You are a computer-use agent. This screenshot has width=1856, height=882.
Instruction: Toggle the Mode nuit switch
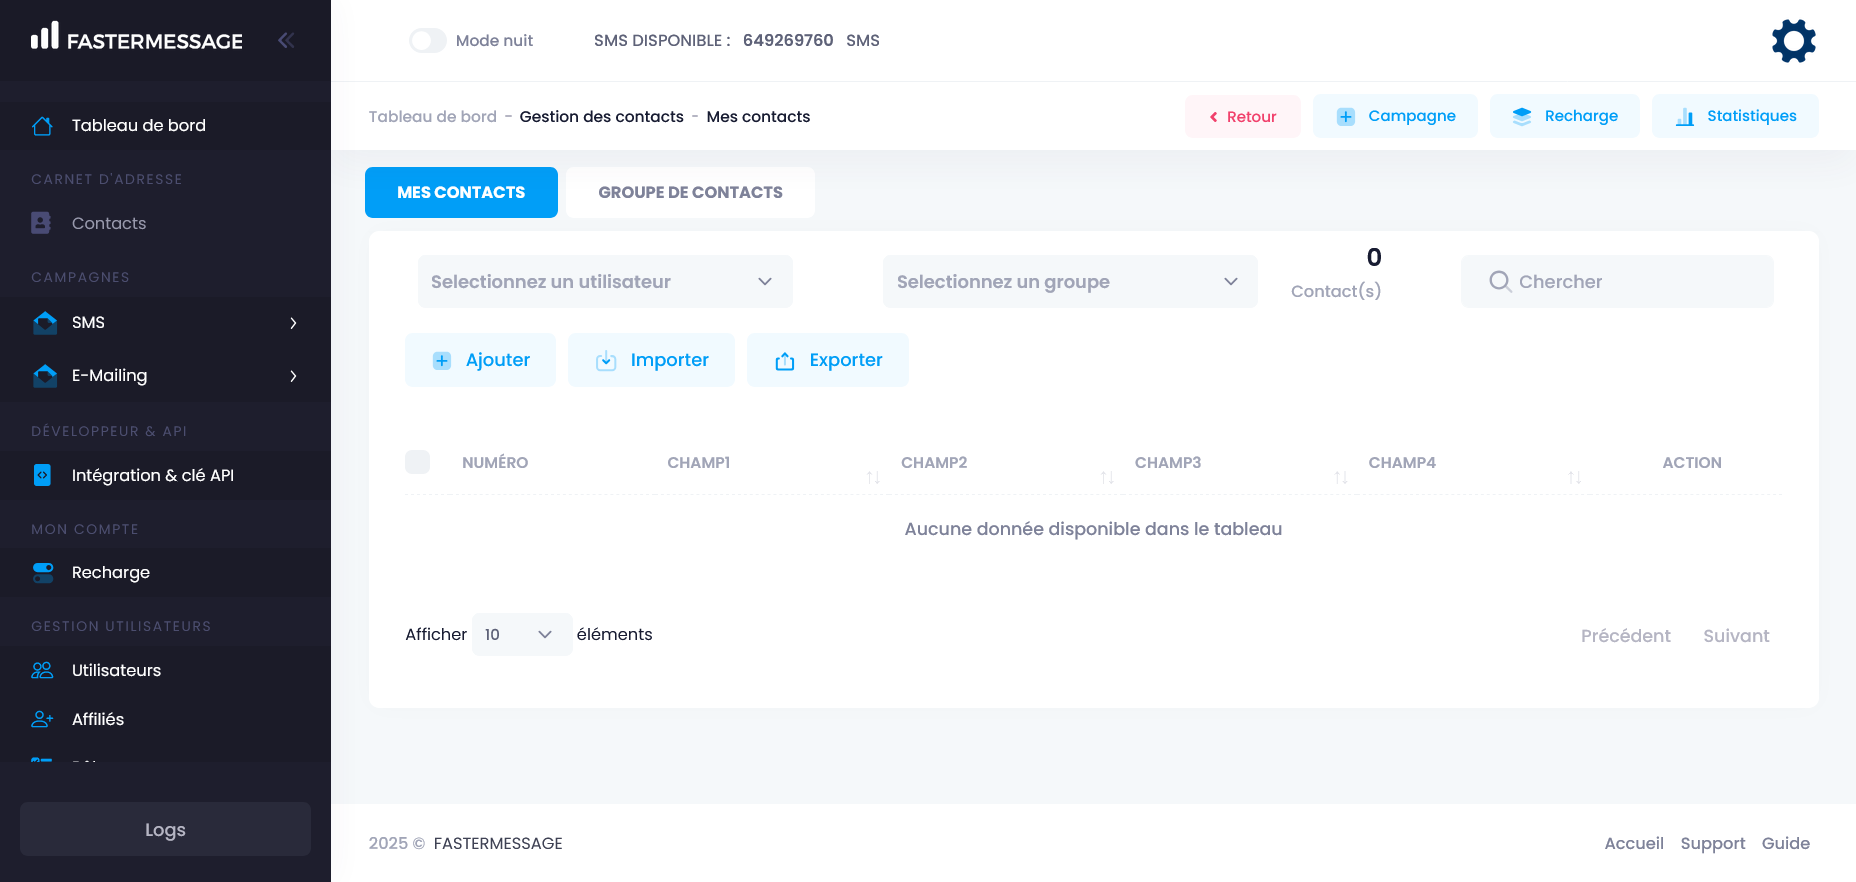[x=428, y=41]
